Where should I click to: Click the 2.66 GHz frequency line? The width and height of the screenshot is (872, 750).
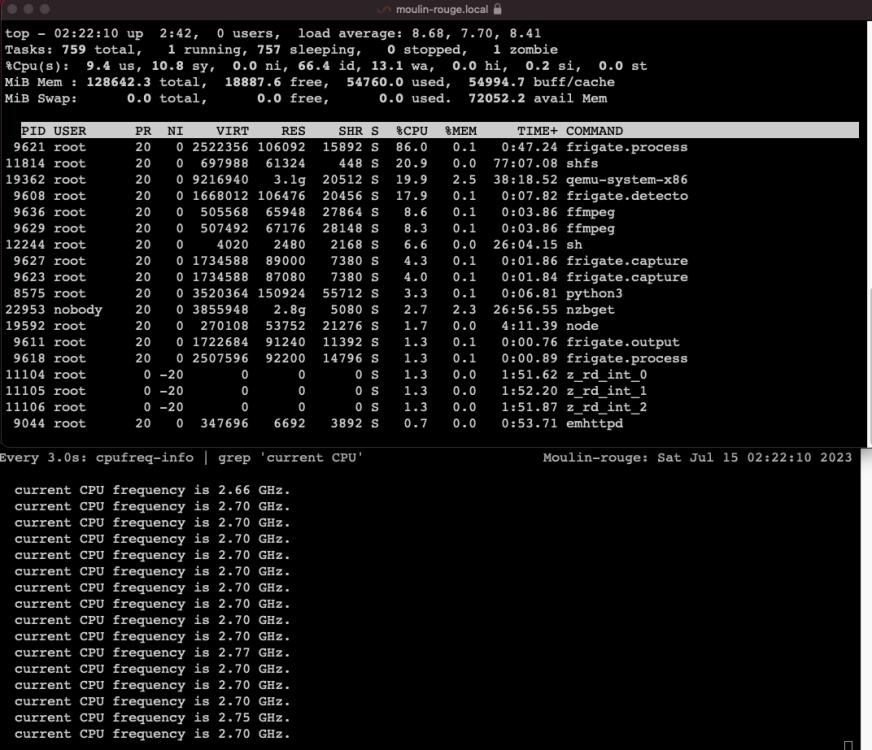pyautogui.click(x=152, y=490)
